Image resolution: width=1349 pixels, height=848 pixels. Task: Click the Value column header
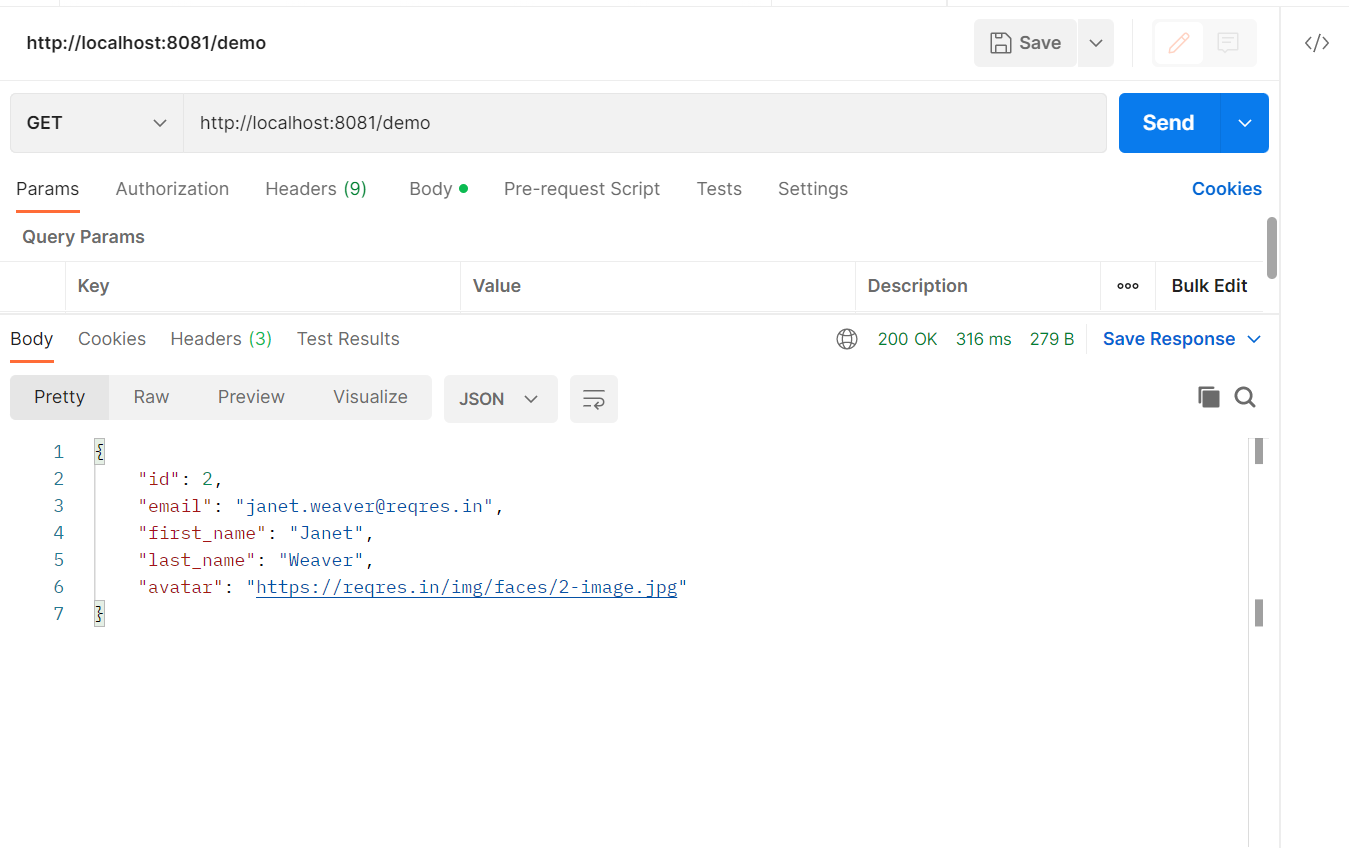(497, 286)
